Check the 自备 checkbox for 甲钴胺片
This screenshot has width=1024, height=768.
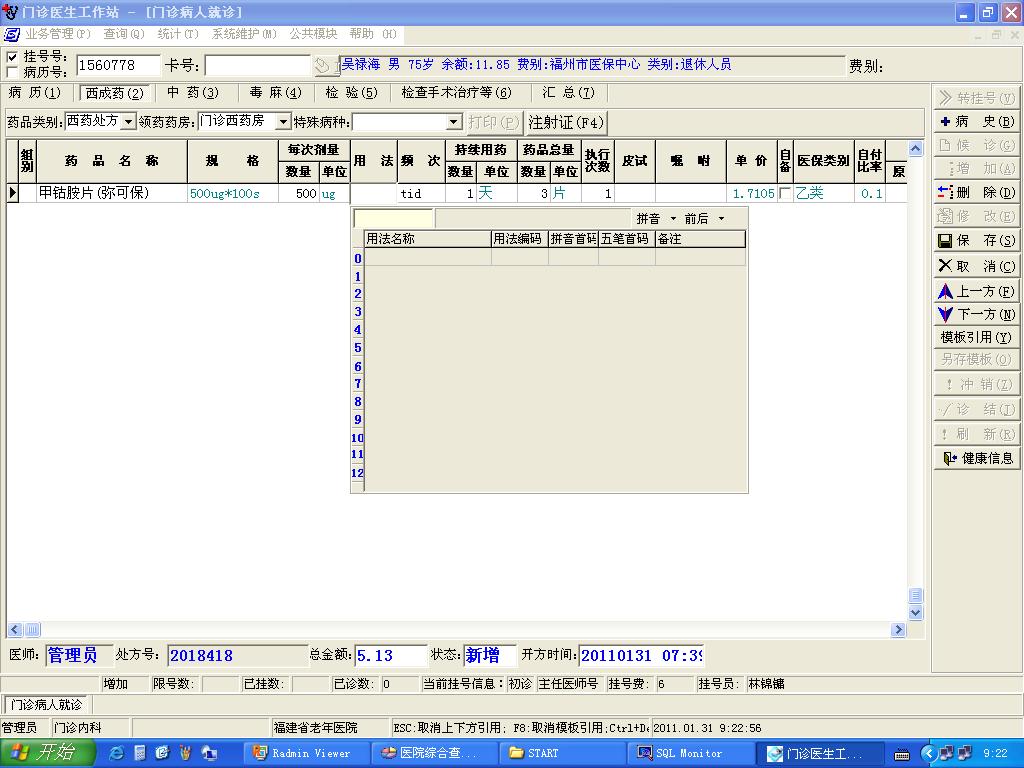pos(784,193)
